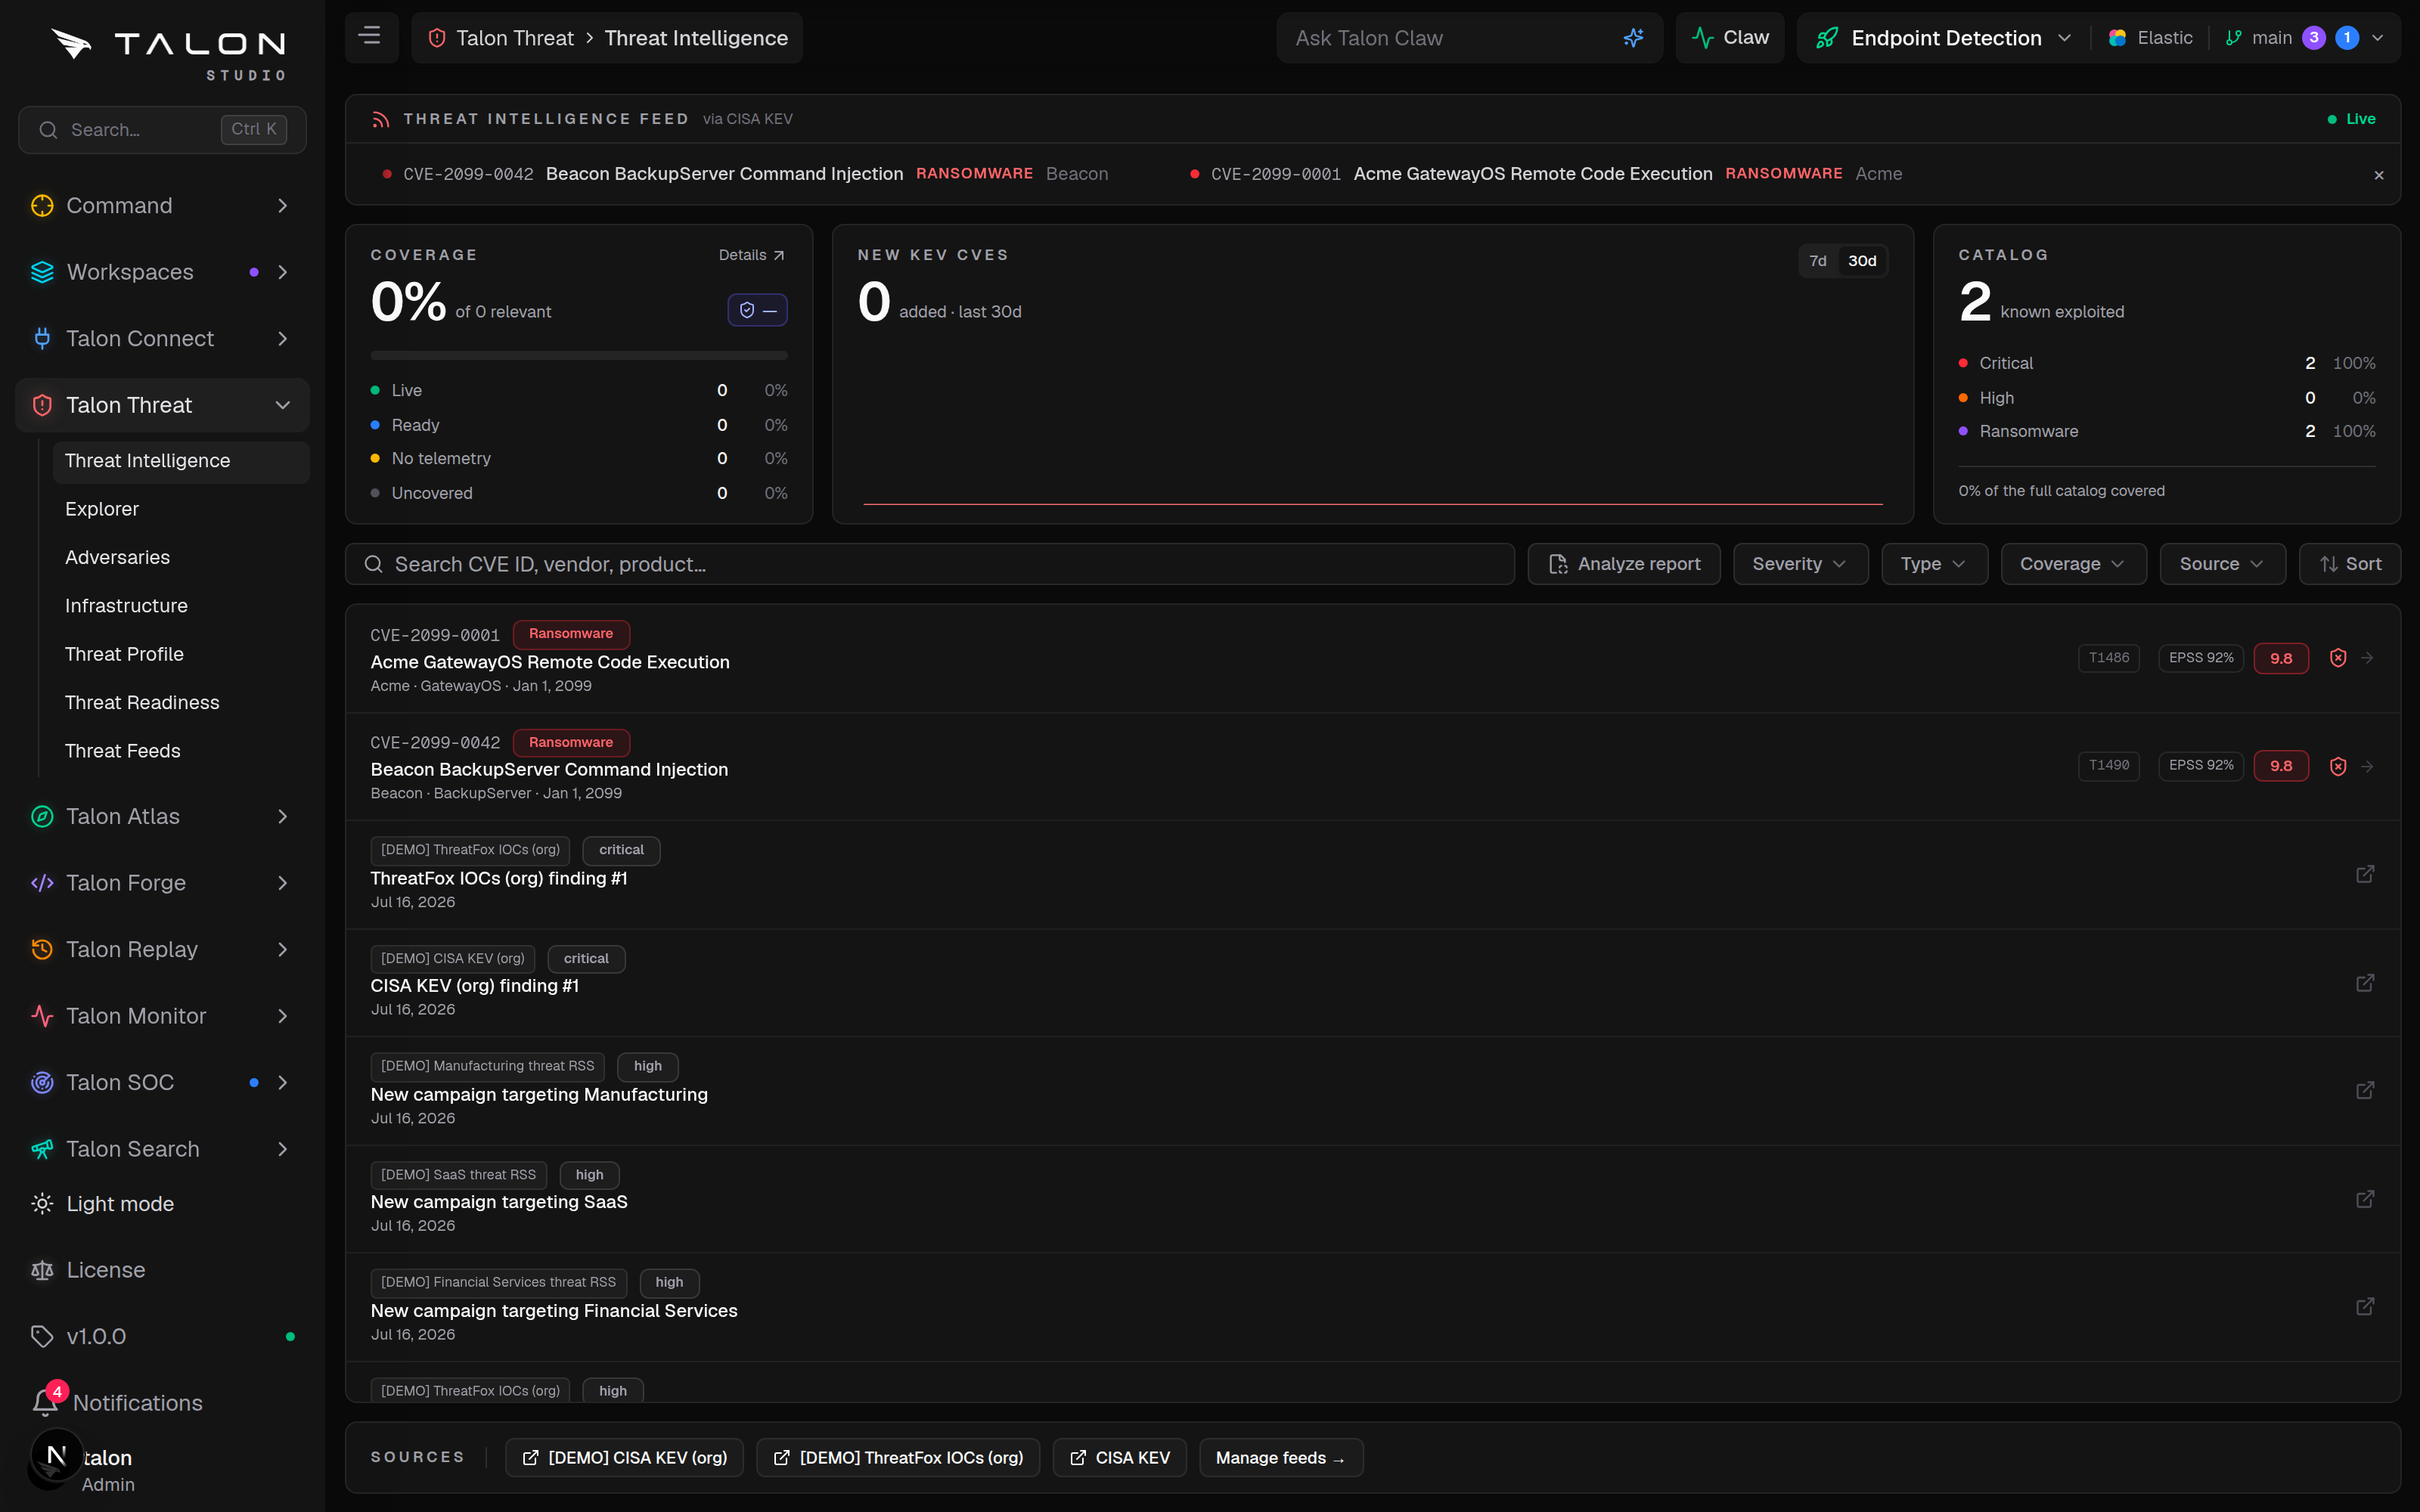Image resolution: width=2420 pixels, height=1512 pixels.
Task: Collapse the Talon Threat sidebar section
Action: click(x=162, y=405)
